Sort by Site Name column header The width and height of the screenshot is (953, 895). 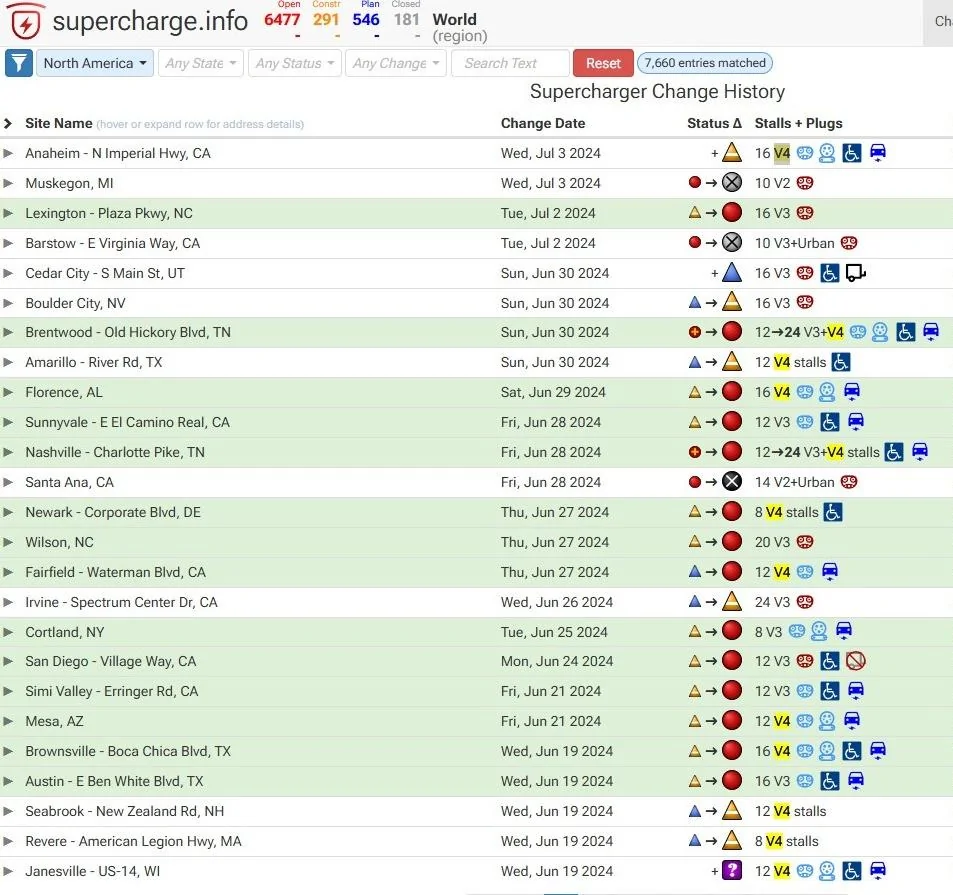pyautogui.click(x=59, y=123)
